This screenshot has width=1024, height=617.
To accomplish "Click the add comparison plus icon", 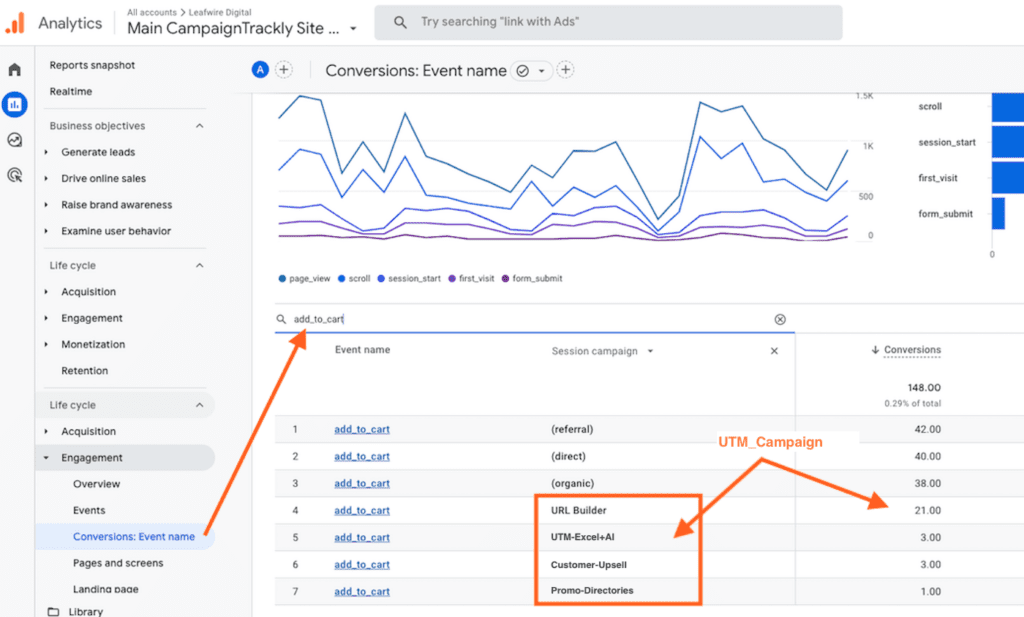I will (284, 70).
